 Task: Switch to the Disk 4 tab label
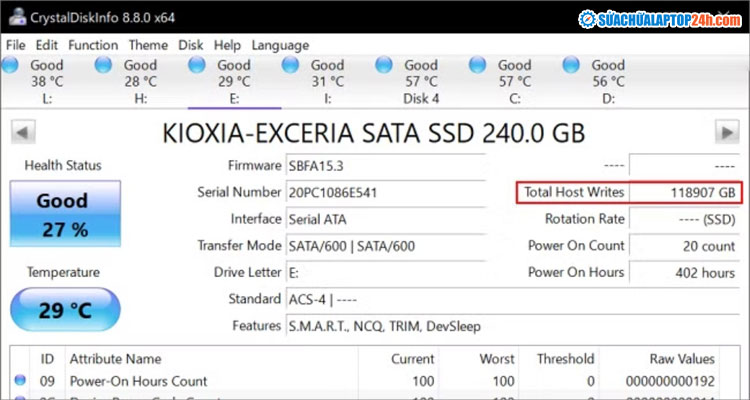[421, 99]
